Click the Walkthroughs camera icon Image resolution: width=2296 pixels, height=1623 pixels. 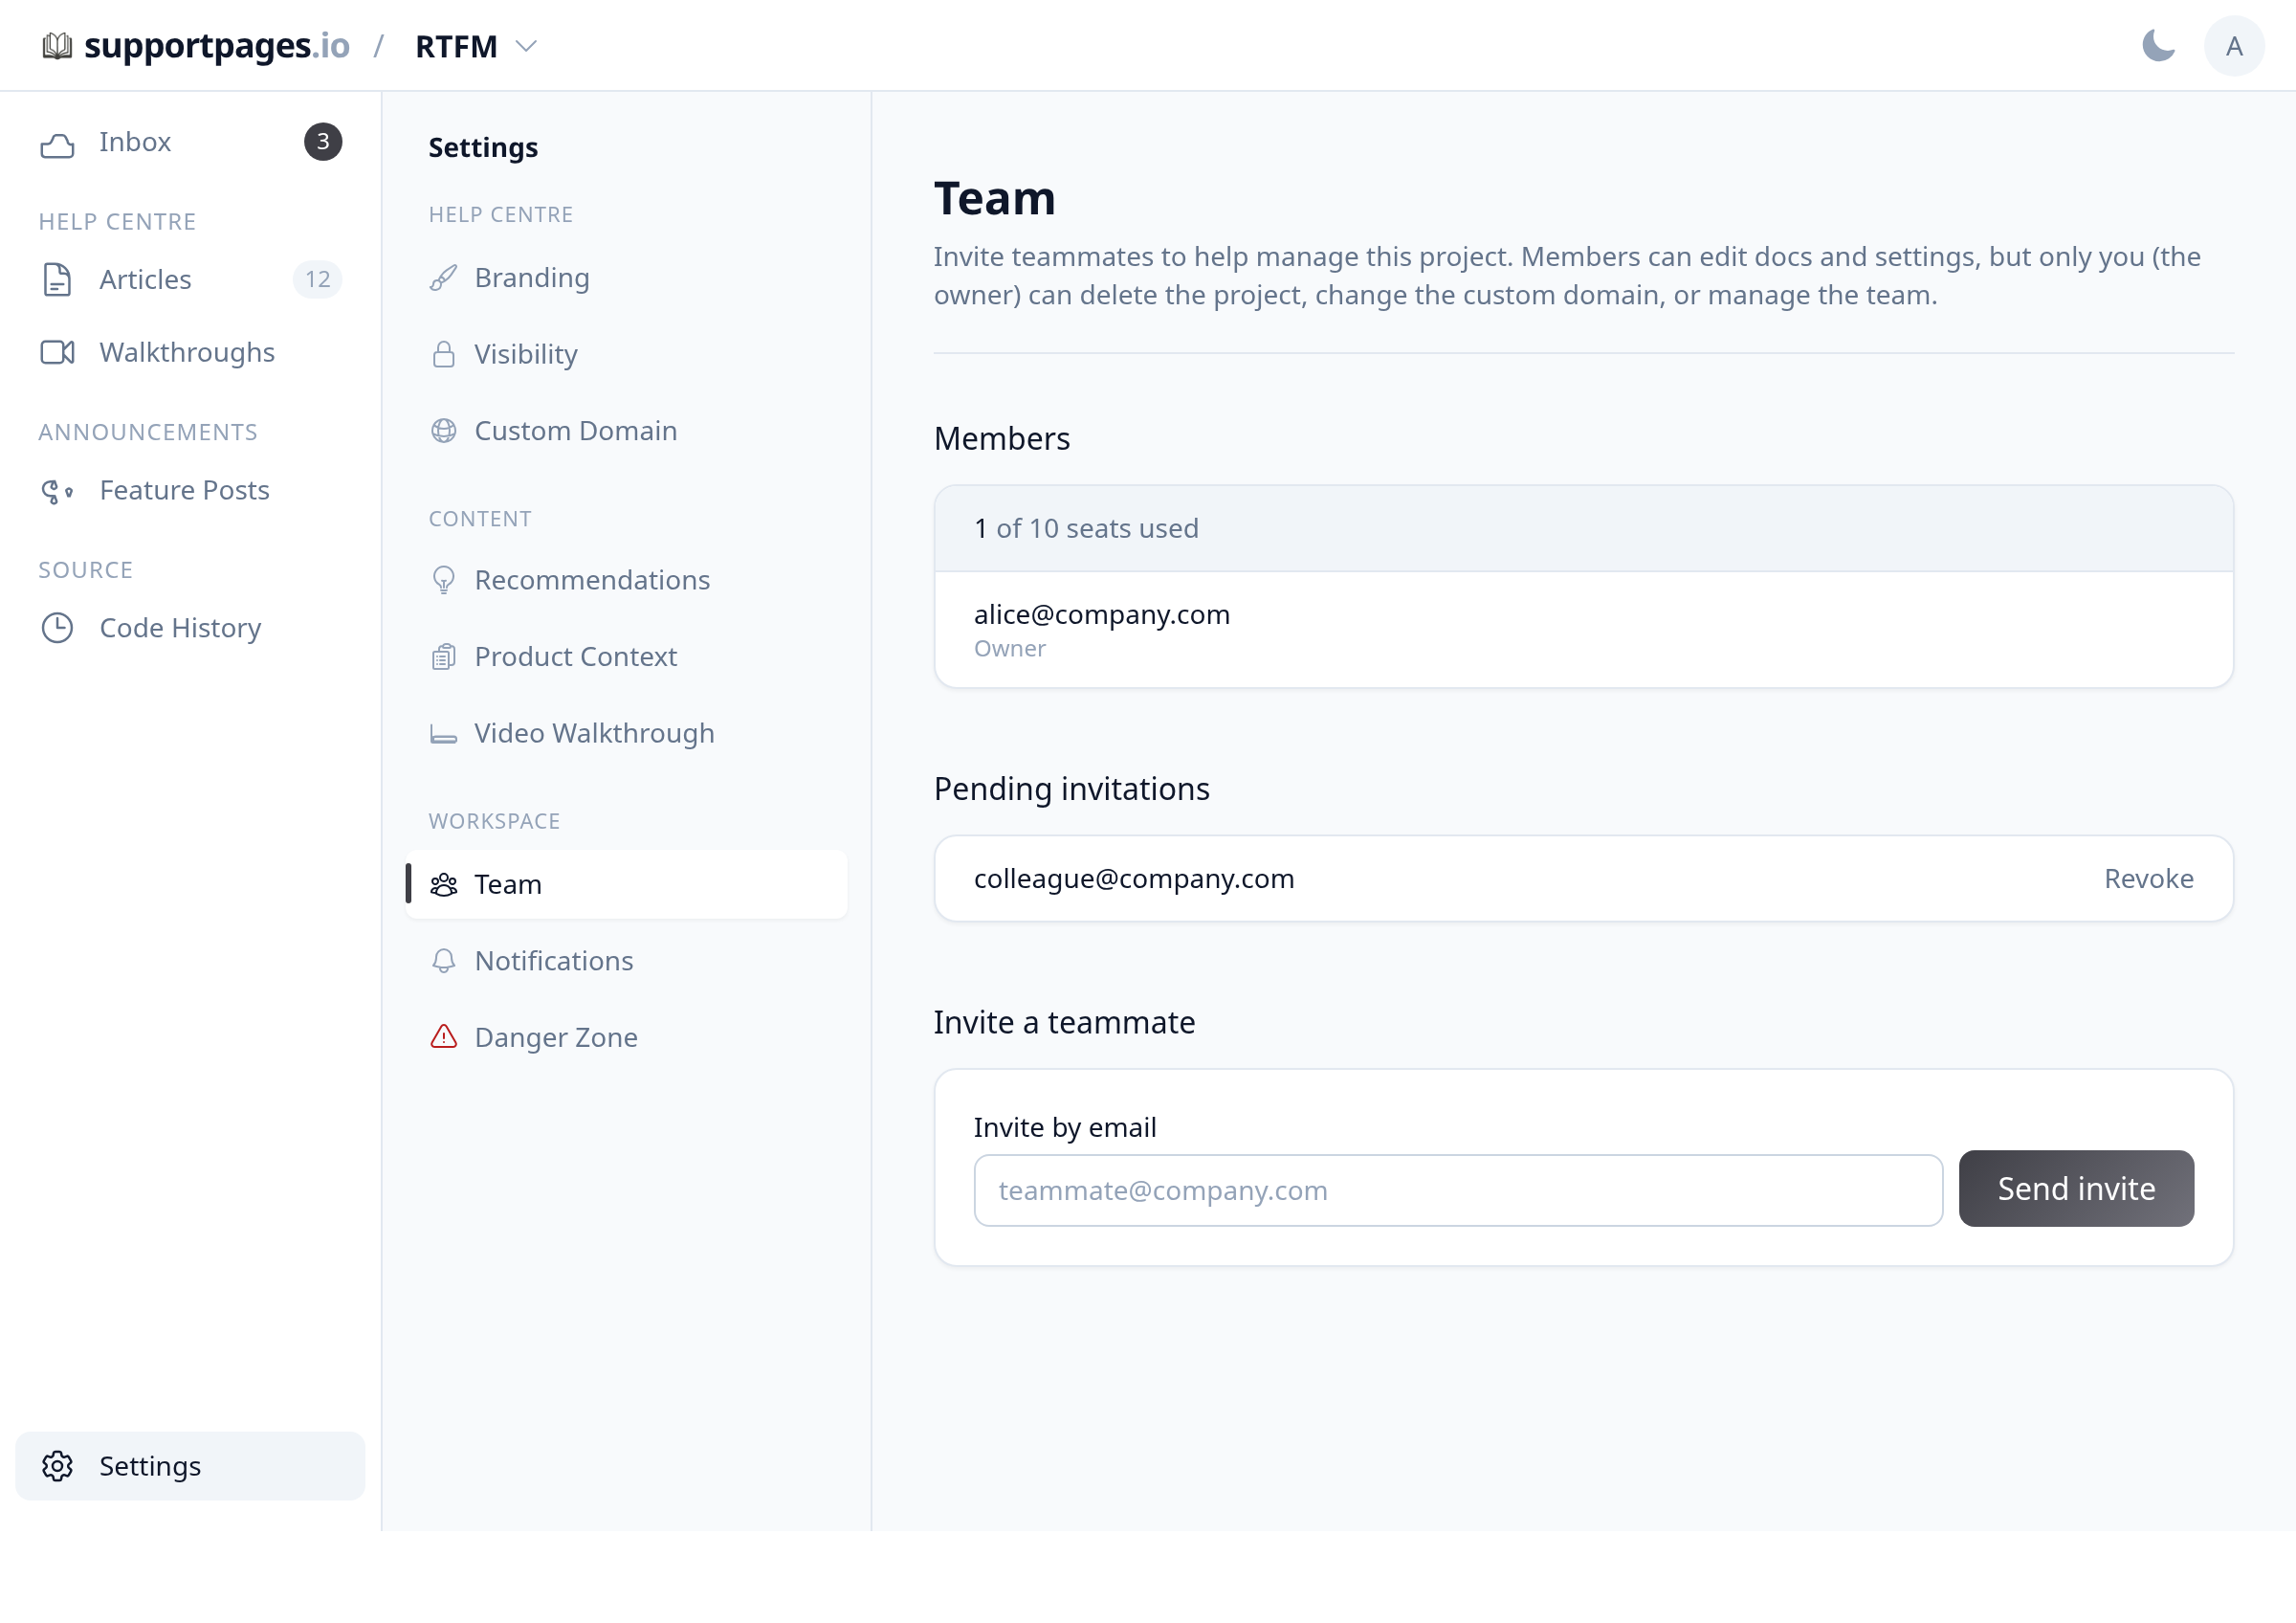pos(57,353)
